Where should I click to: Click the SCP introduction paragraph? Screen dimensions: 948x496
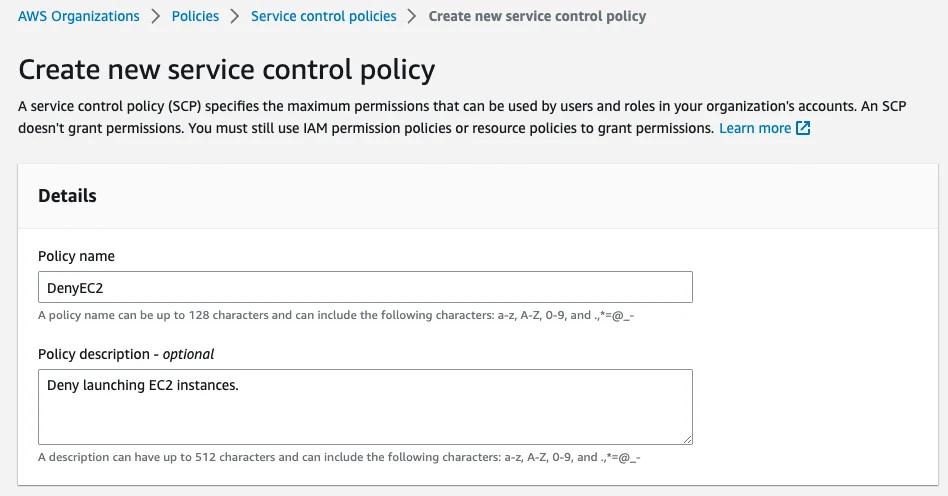point(460,106)
